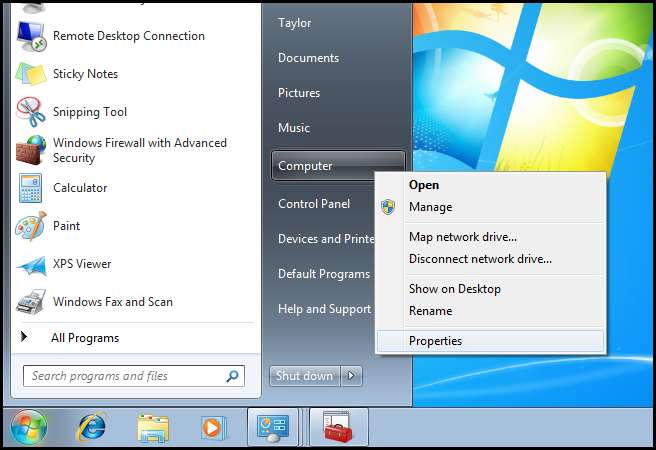Click the Remote Desktop Connection label
This screenshot has width=656, height=450.
click(129, 36)
